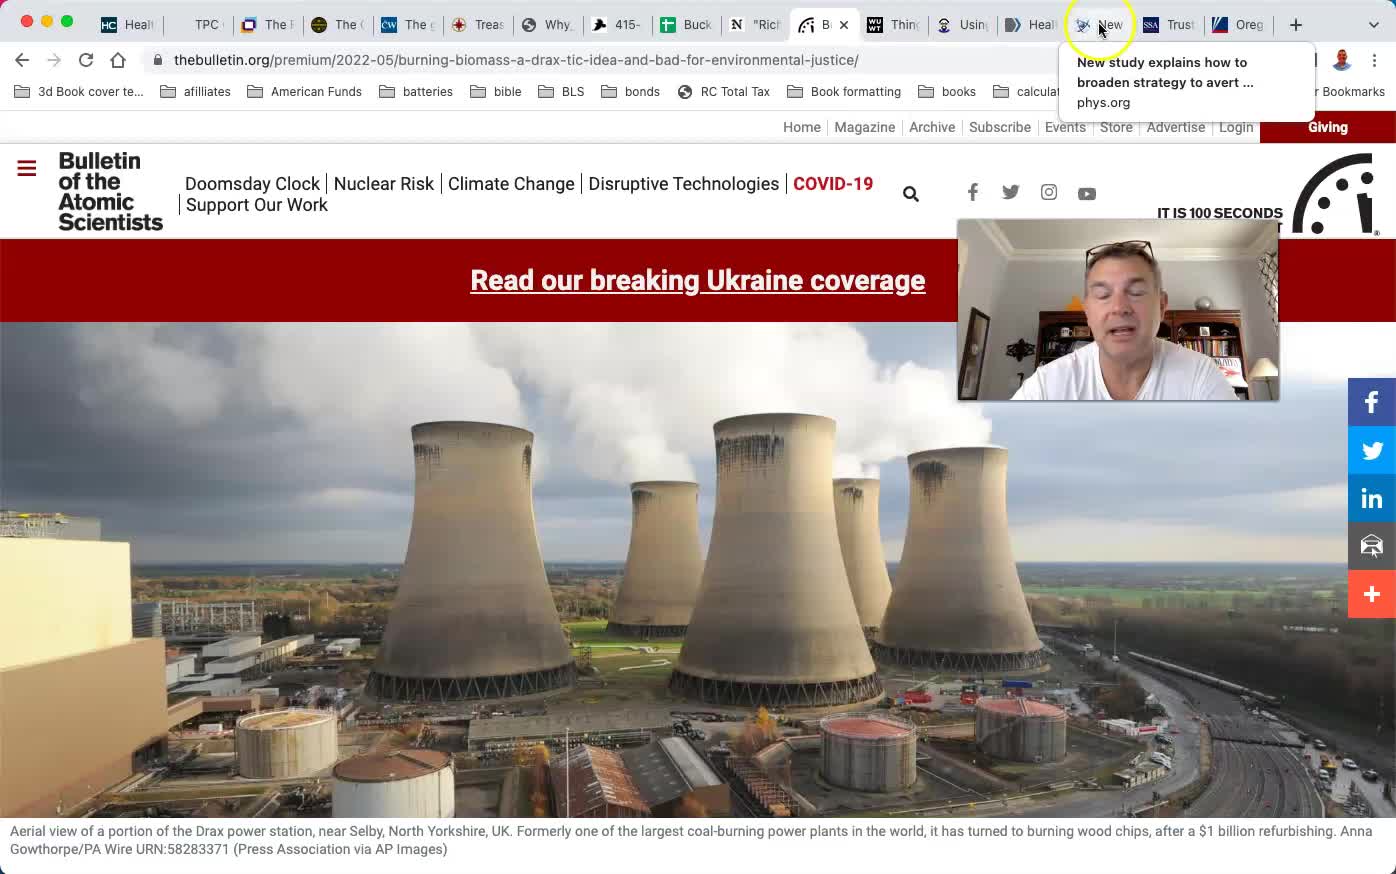Open RC Total Tax bookmark
Image resolution: width=1396 pixels, height=874 pixels.
(724, 92)
